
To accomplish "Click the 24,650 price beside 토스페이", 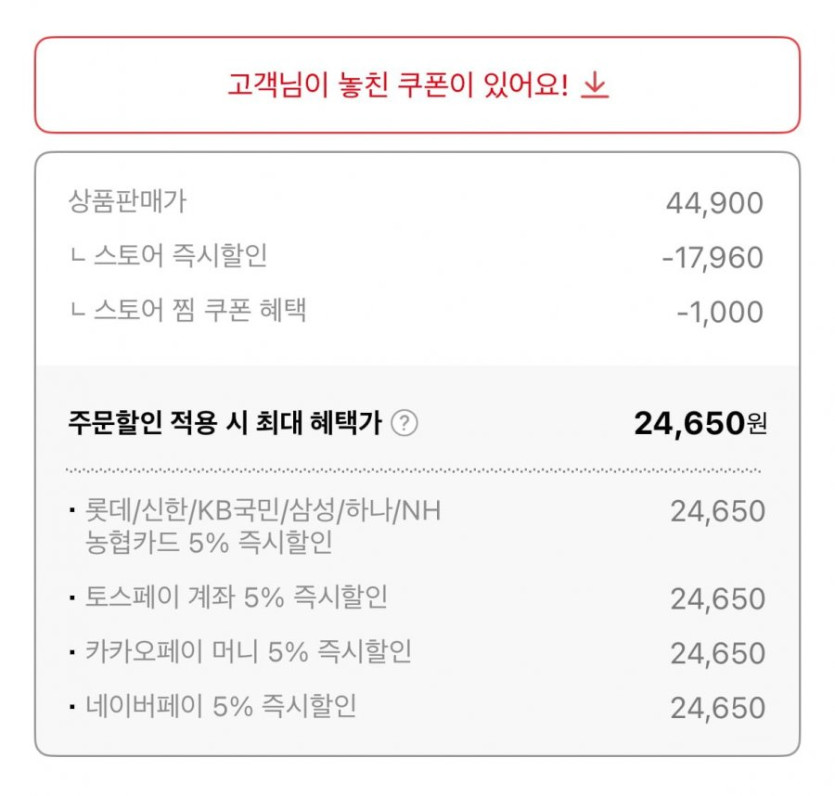I will click(717, 600).
